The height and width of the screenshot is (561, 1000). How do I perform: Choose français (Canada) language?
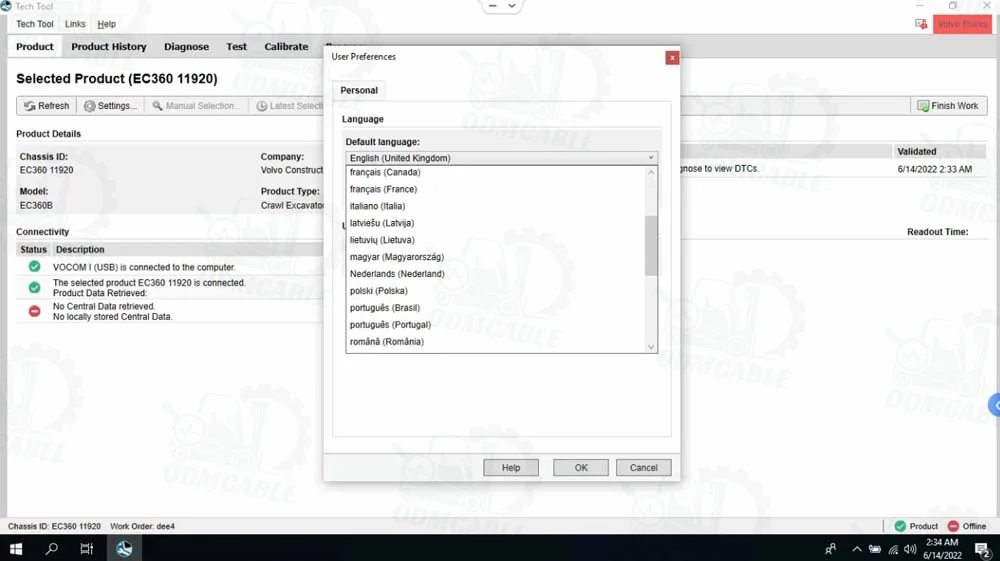[496, 172]
